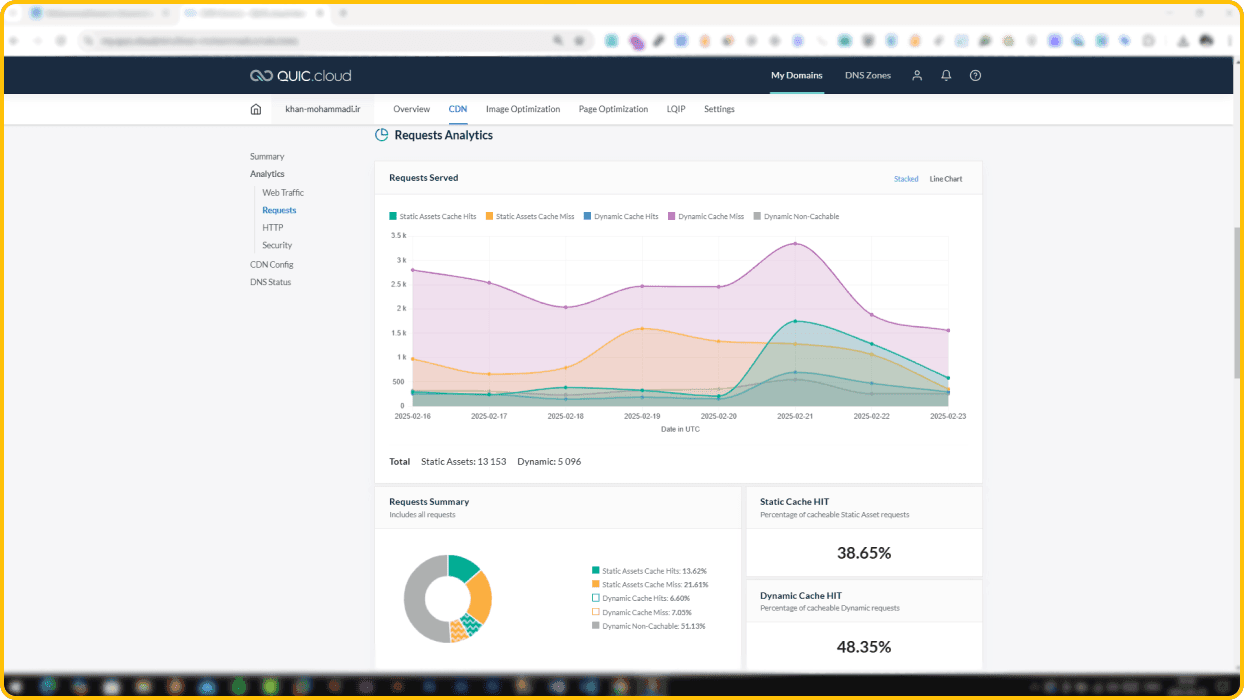Click the 48.35% Dynamic Cache HIT value

864,646
